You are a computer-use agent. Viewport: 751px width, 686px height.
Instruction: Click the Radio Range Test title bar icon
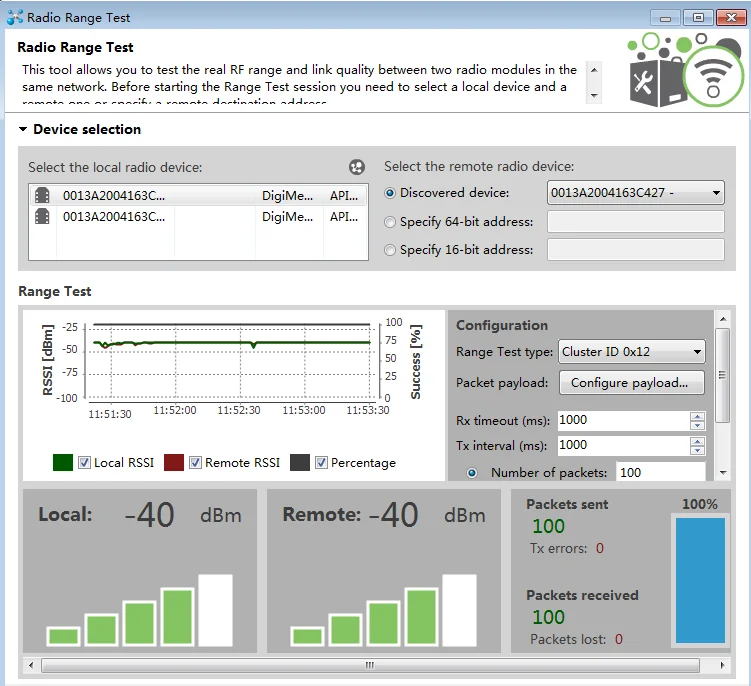click(14, 17)
